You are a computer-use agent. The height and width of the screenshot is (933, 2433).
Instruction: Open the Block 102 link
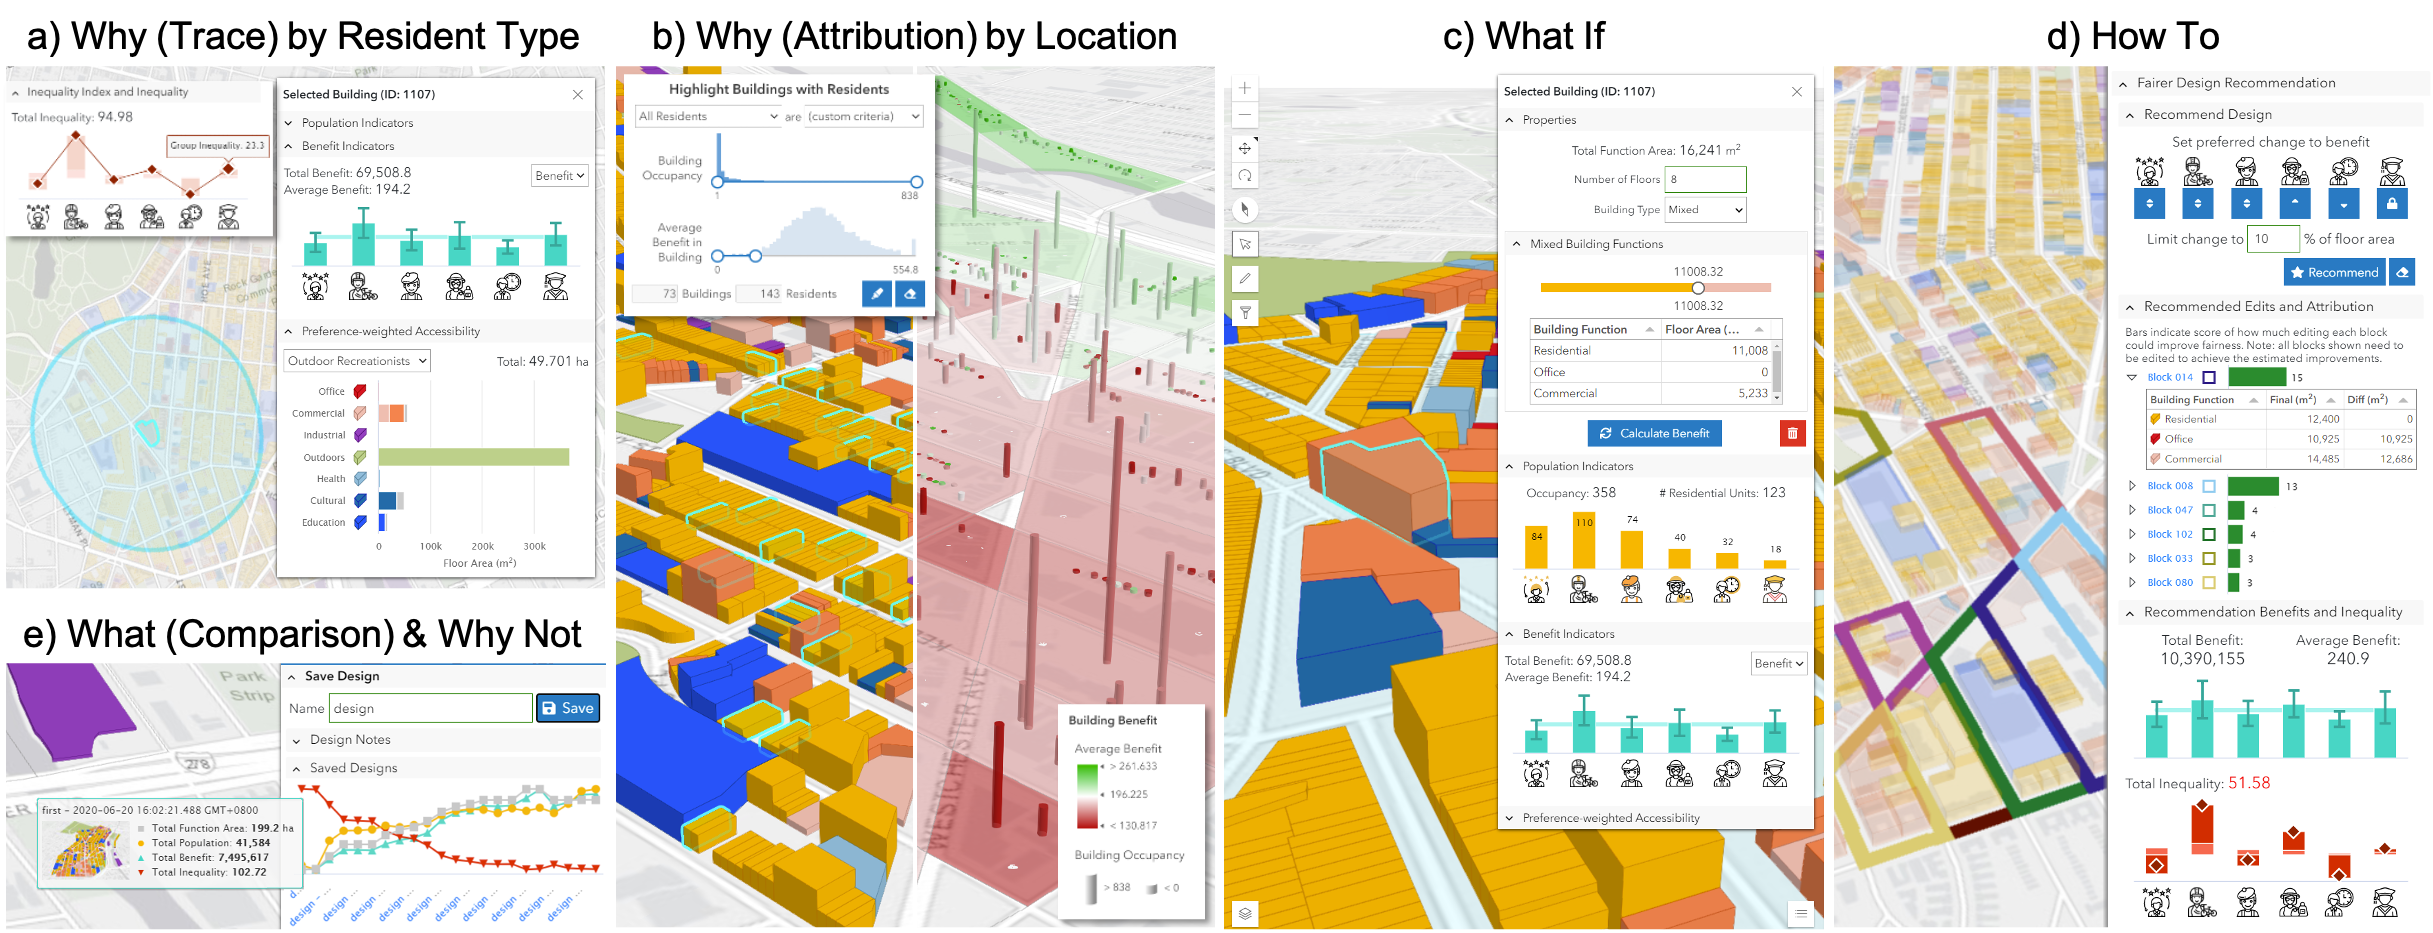click(x=2170, y=534)
